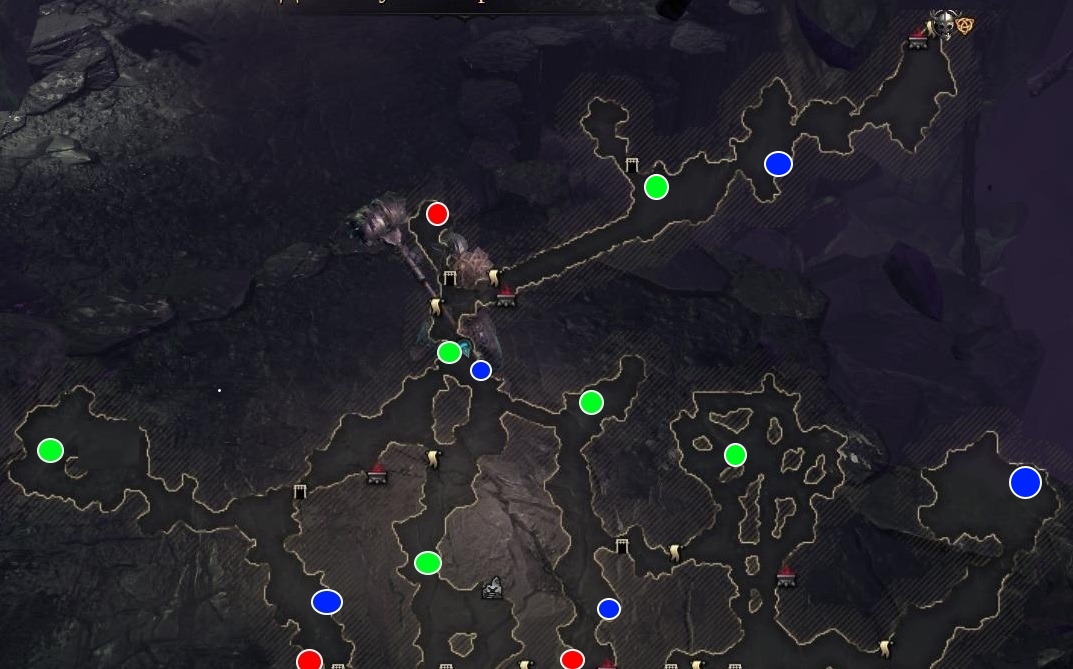
Task: Click the green dot directly left of the gray building icon
Action: click(x=428, y=563)
